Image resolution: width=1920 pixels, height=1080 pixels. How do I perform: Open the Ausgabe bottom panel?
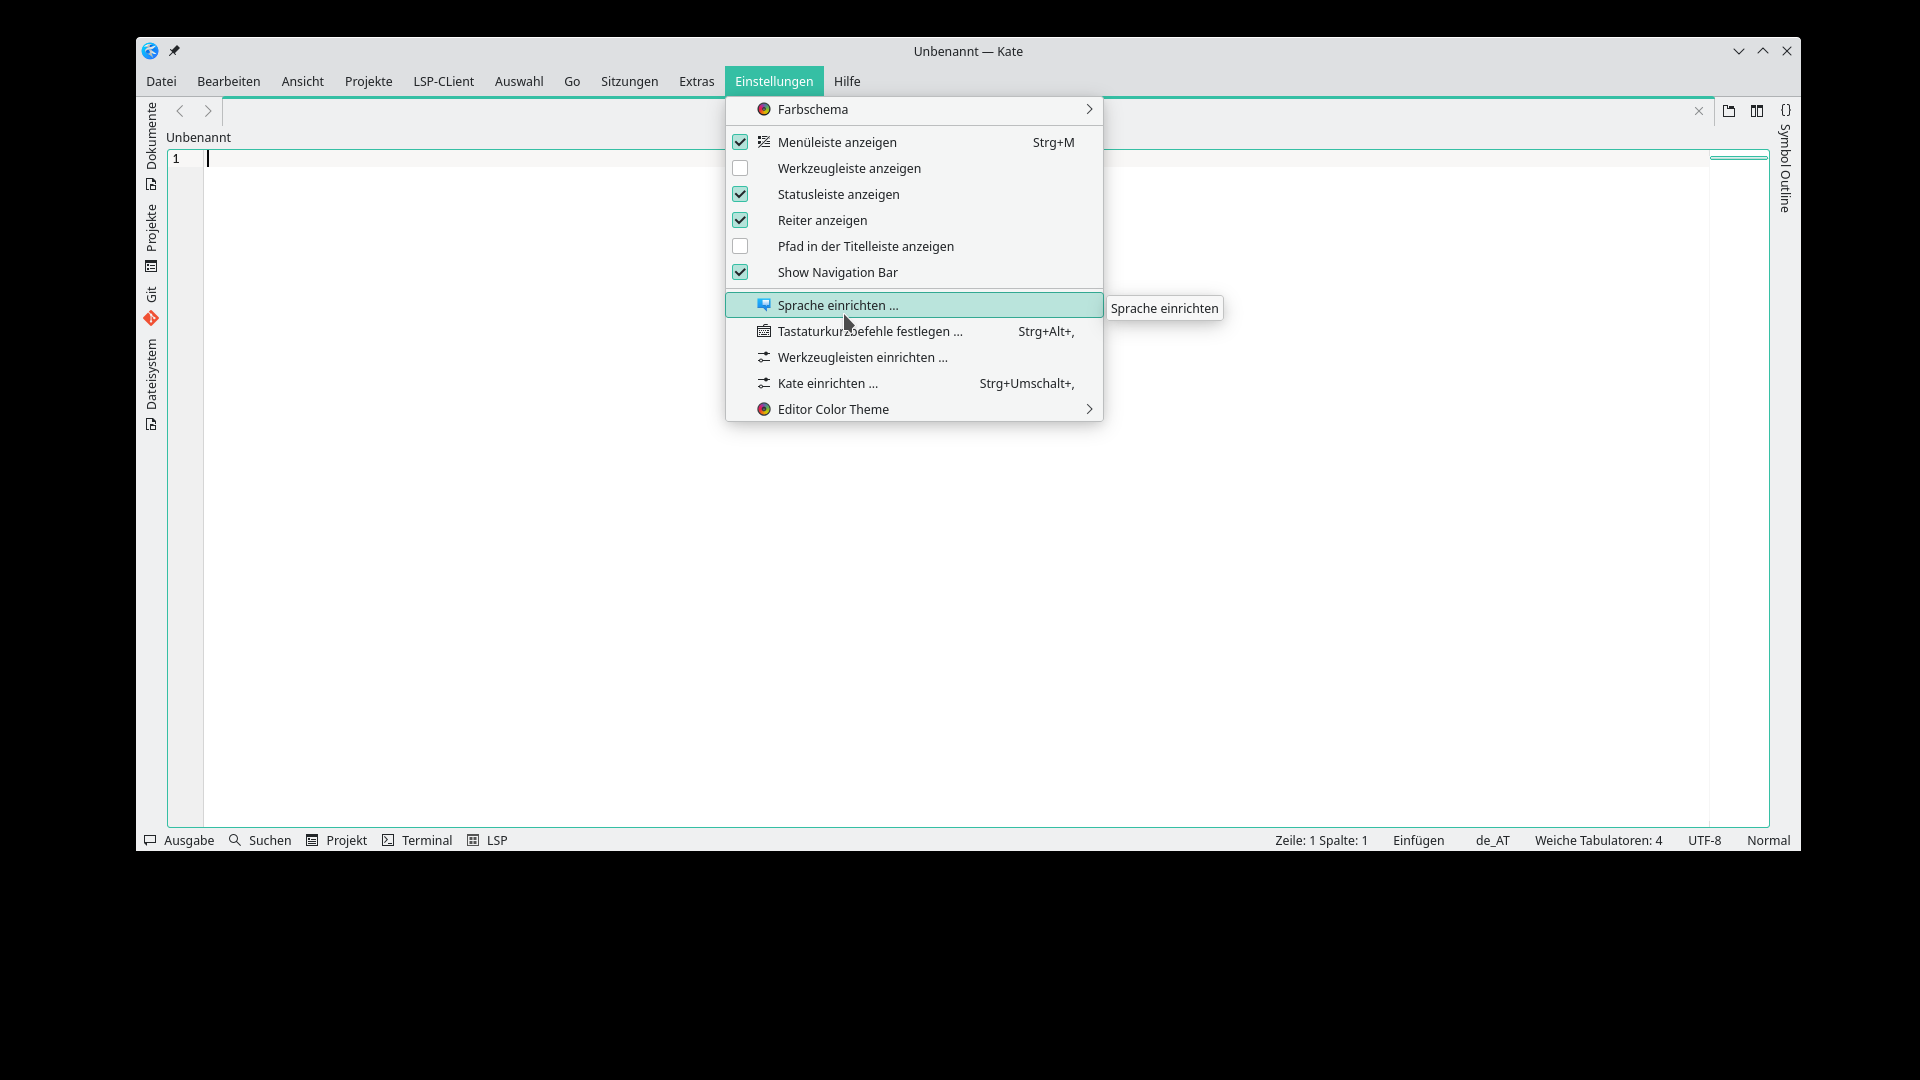point(179,840)
